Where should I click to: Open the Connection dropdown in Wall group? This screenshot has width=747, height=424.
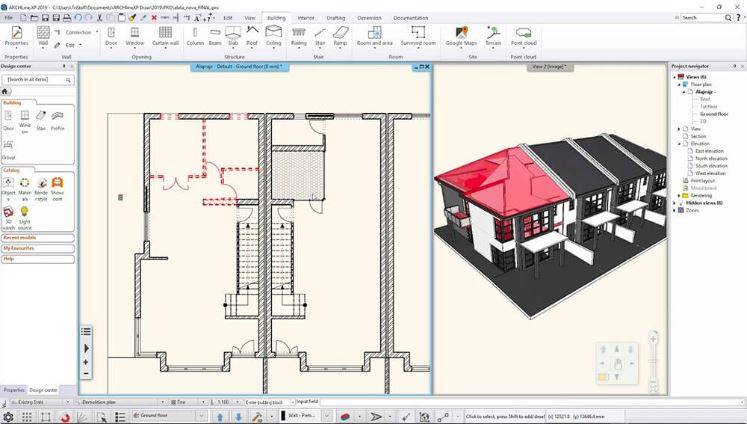[x=79, y=32]
